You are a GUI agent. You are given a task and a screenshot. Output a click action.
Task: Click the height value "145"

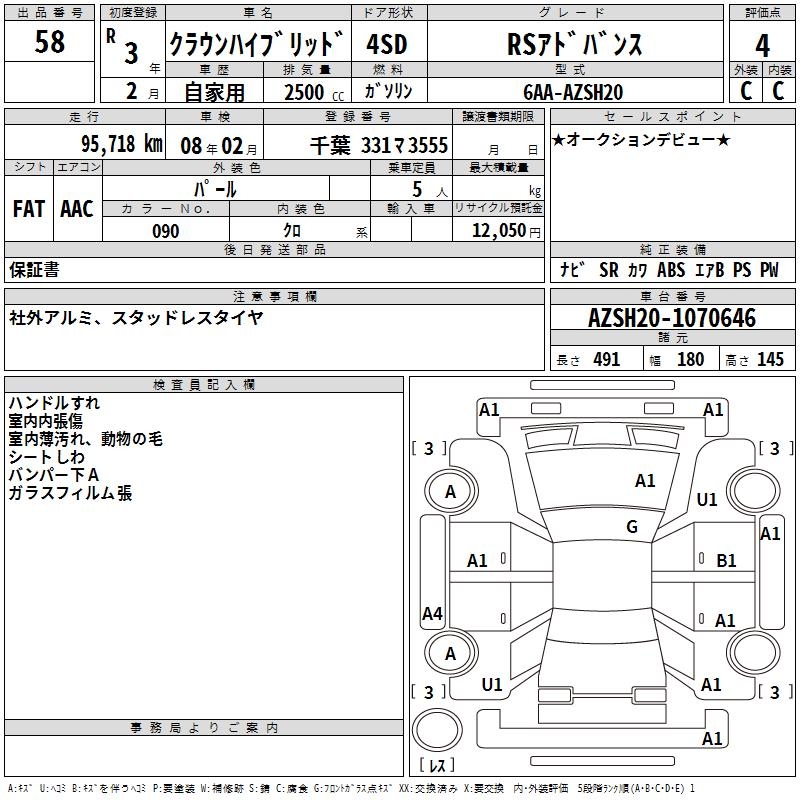pyautogui.click(x=770, y=359)
